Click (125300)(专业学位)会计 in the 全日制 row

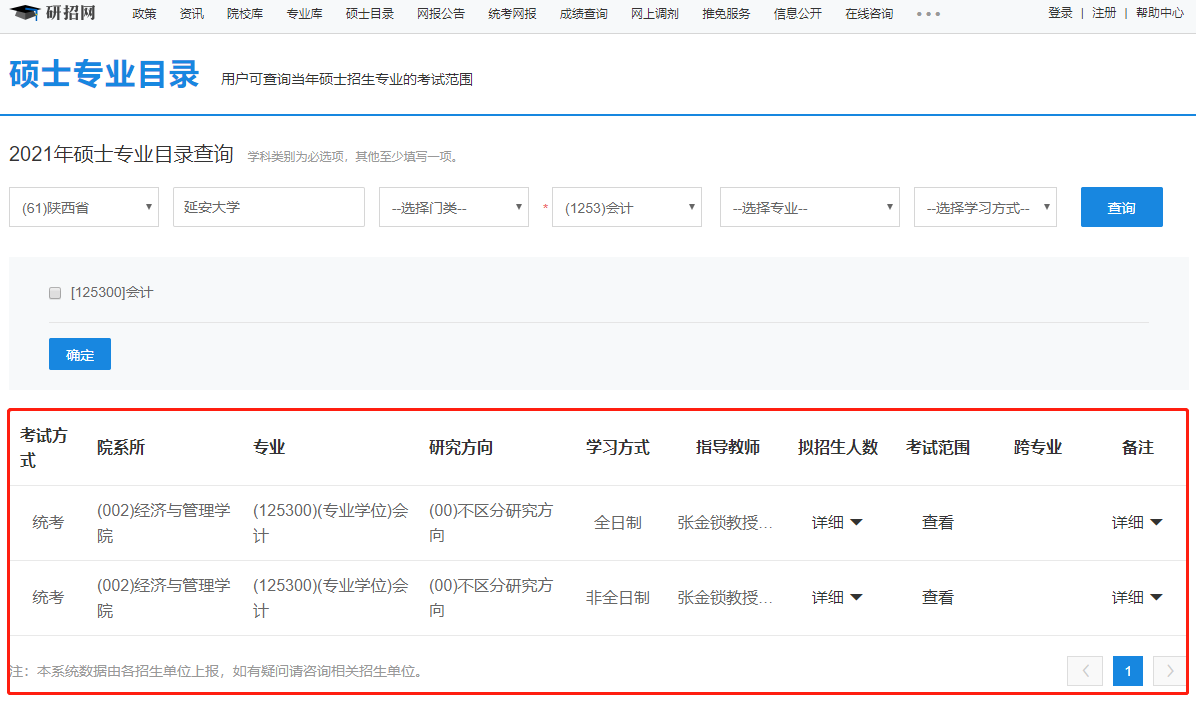click(330, 523)
